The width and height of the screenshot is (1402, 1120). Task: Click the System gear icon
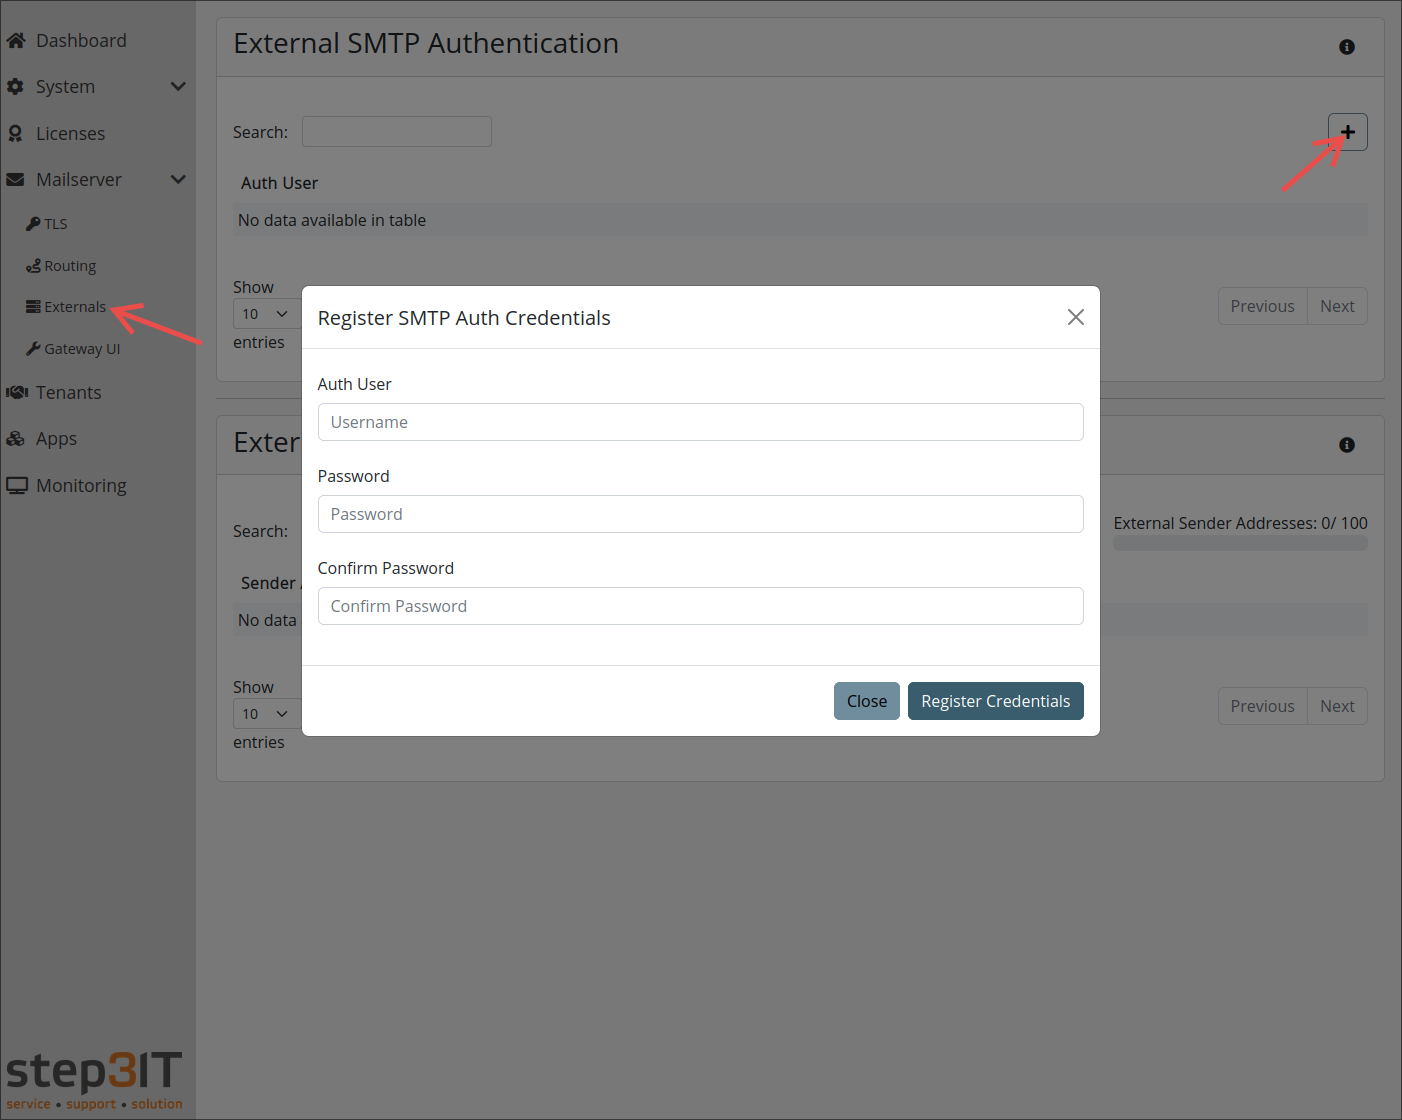16,86
